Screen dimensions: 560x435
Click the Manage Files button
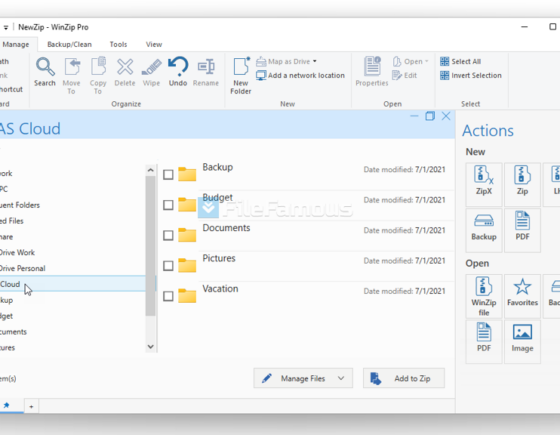(303, 378)
